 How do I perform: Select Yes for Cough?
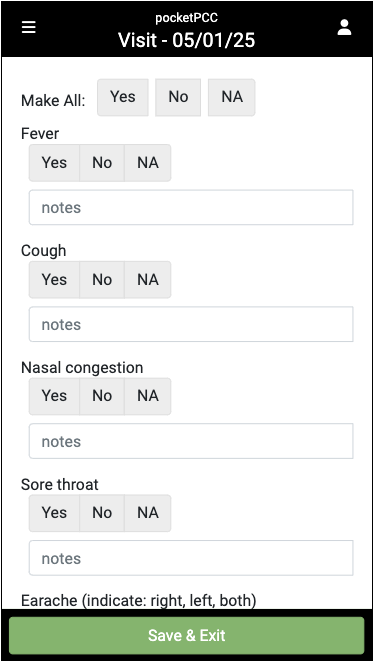point(54,279)
